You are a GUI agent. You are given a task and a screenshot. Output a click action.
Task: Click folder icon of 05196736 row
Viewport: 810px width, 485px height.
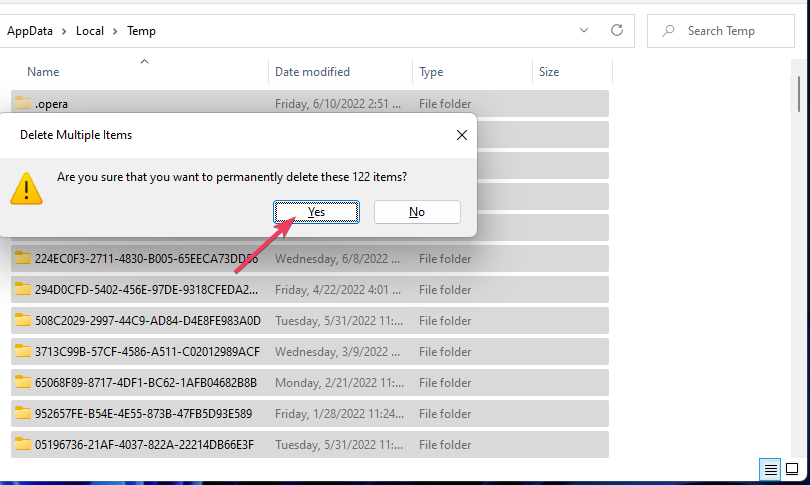point(22,444)
